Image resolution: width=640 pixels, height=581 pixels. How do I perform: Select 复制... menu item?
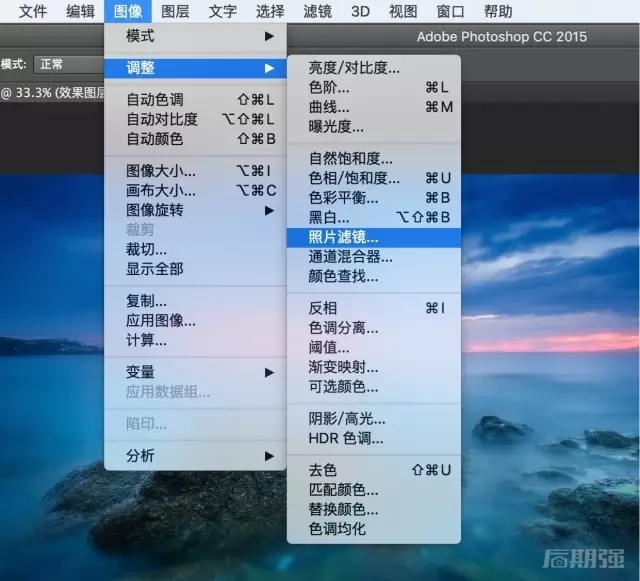tap(196, 301)
